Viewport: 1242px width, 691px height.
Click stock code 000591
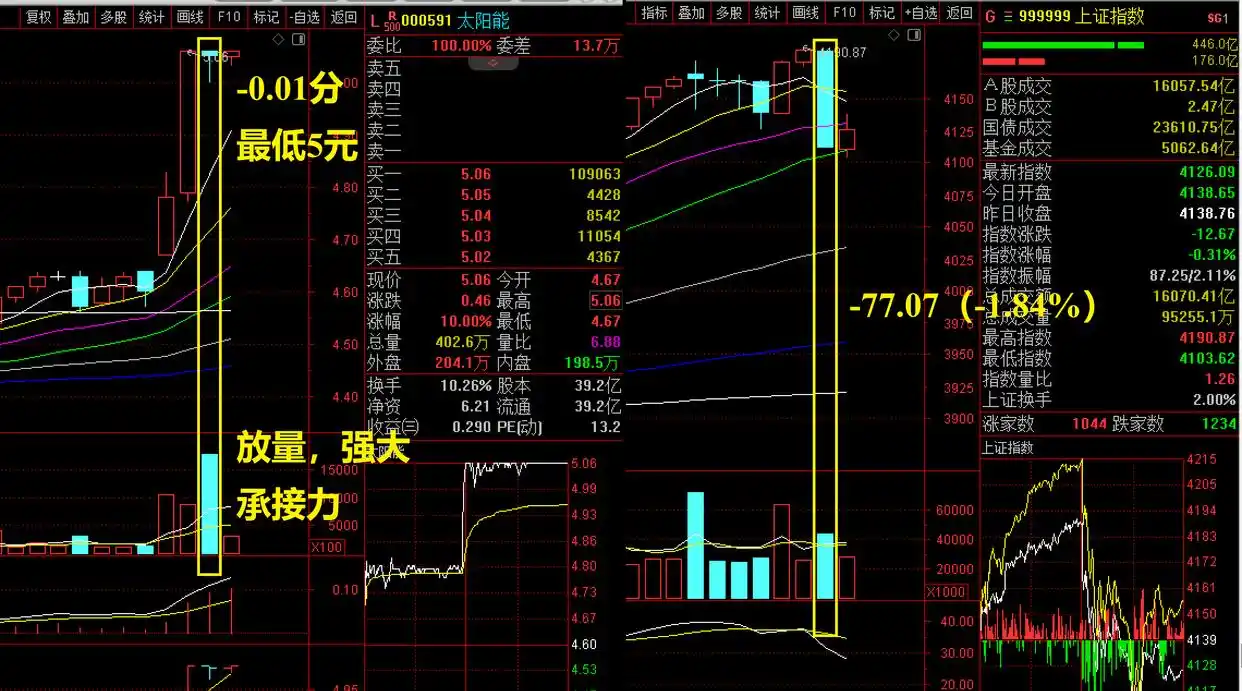pyautogui.click(x=427, y=21)
